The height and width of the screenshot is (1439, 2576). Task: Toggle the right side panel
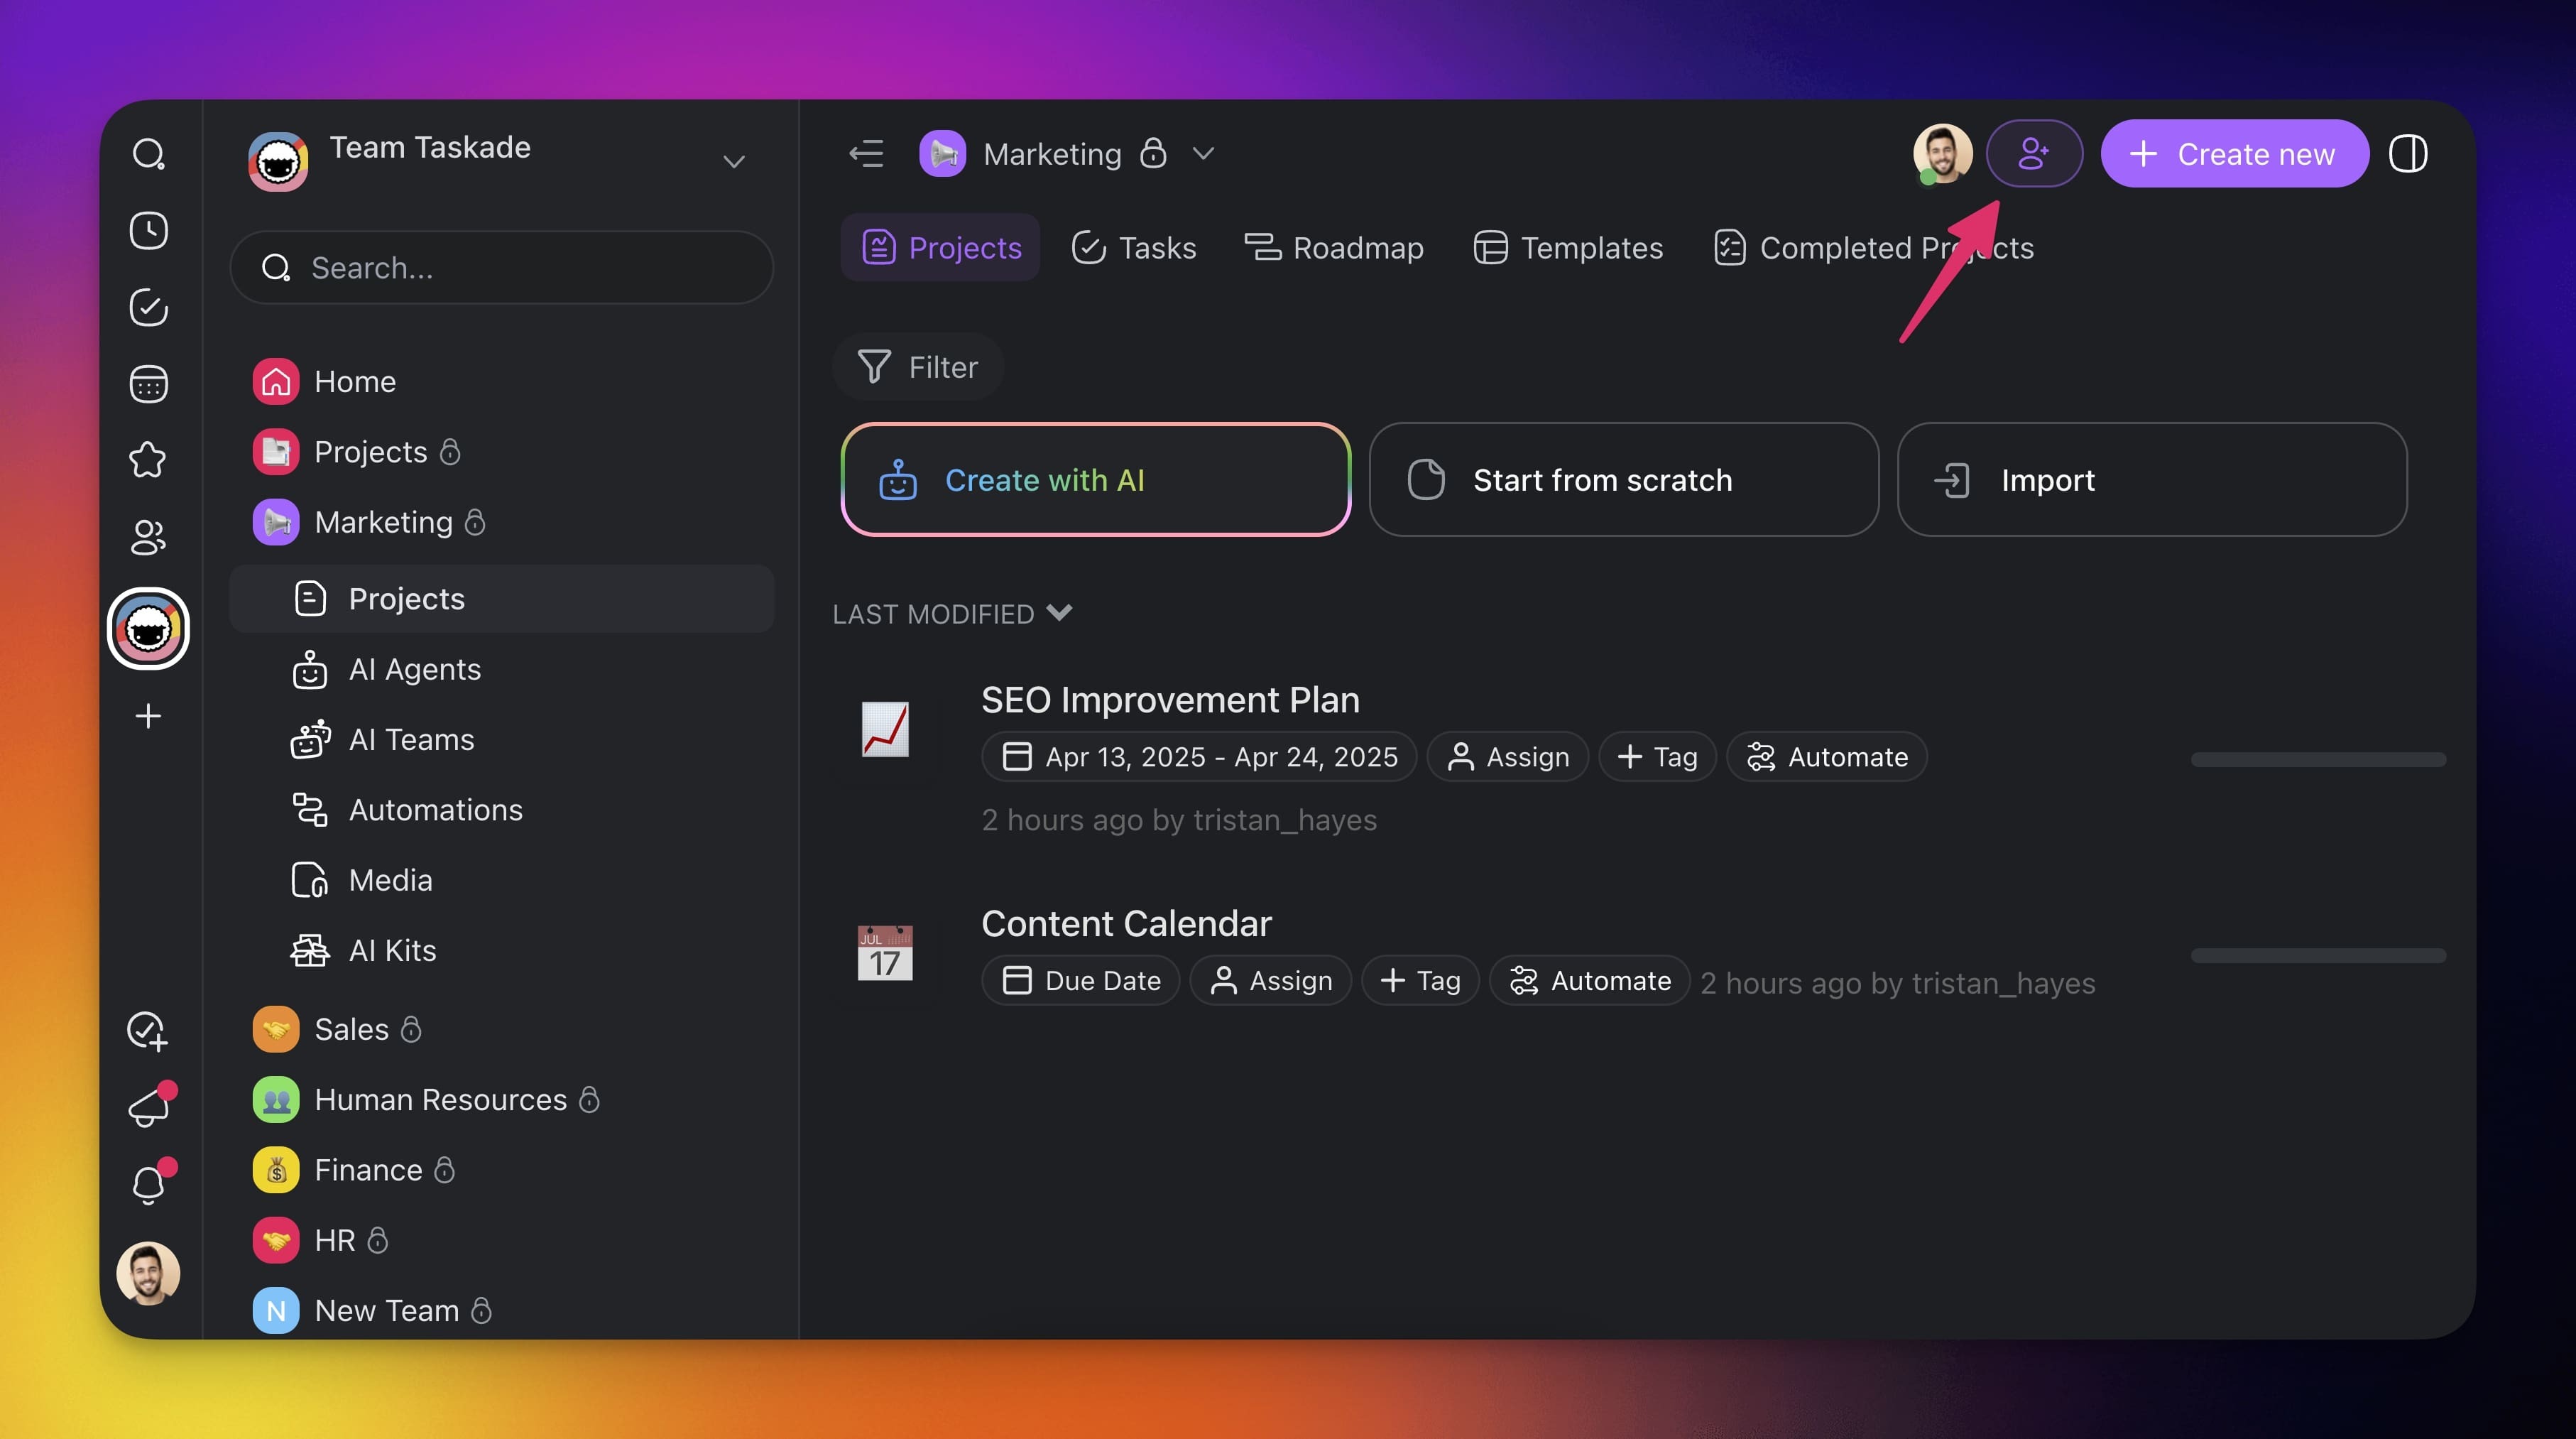[2408, 154]
